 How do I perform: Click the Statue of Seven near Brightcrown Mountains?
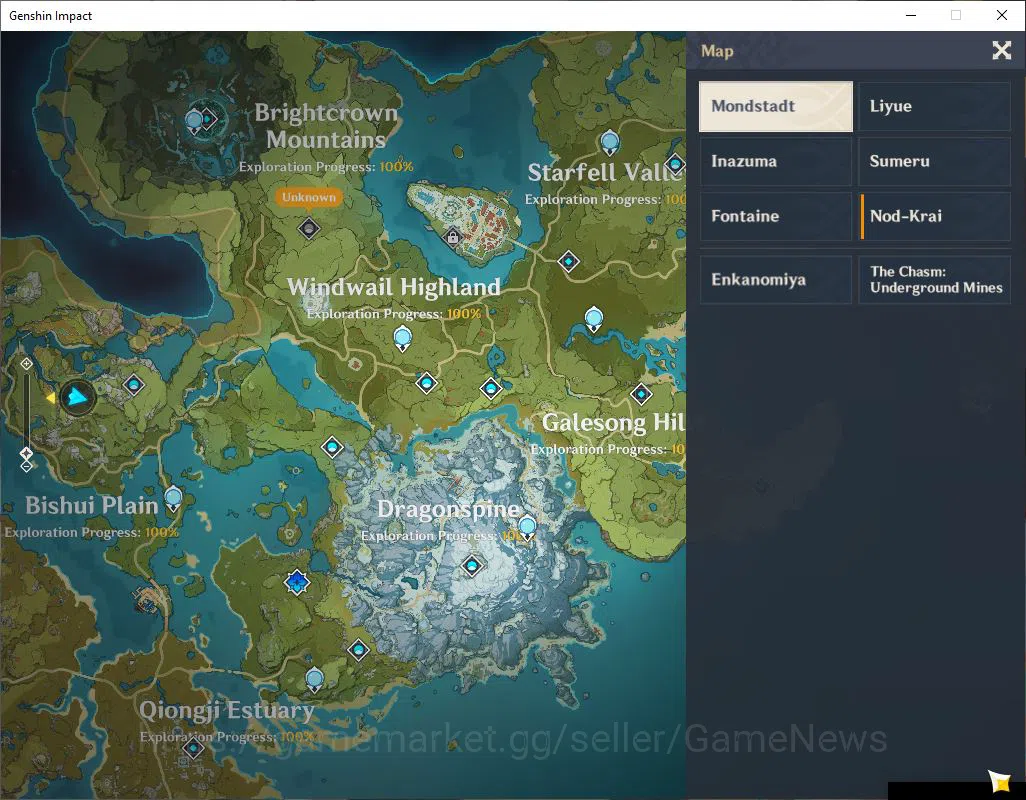pyautogui.click(x=194, y=122)
